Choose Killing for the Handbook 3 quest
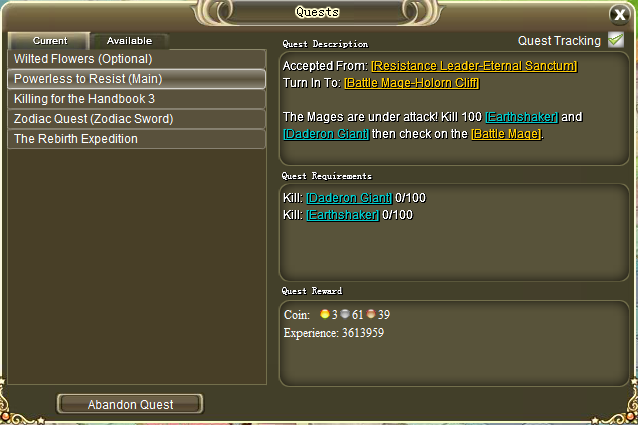Screen dimensions: 638x425 click(x=137, y=99)
